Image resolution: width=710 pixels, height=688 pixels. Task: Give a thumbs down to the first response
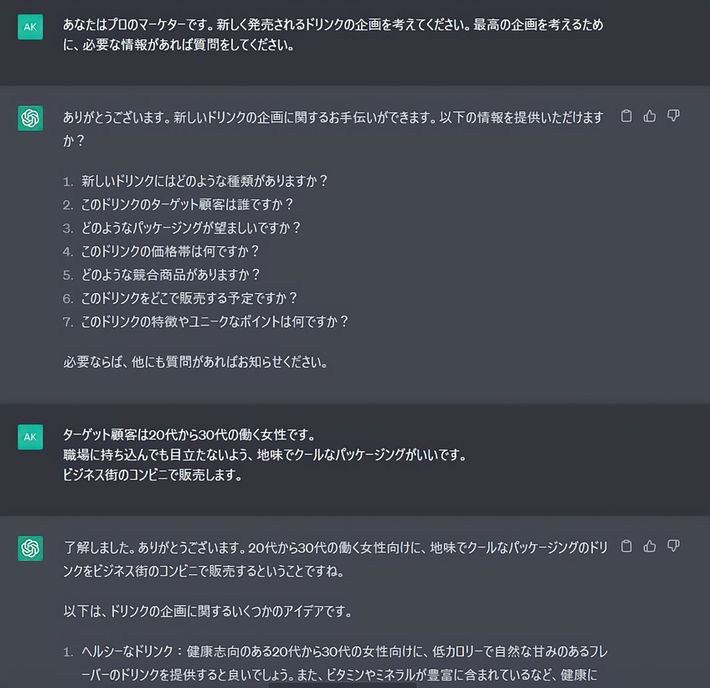673,116
